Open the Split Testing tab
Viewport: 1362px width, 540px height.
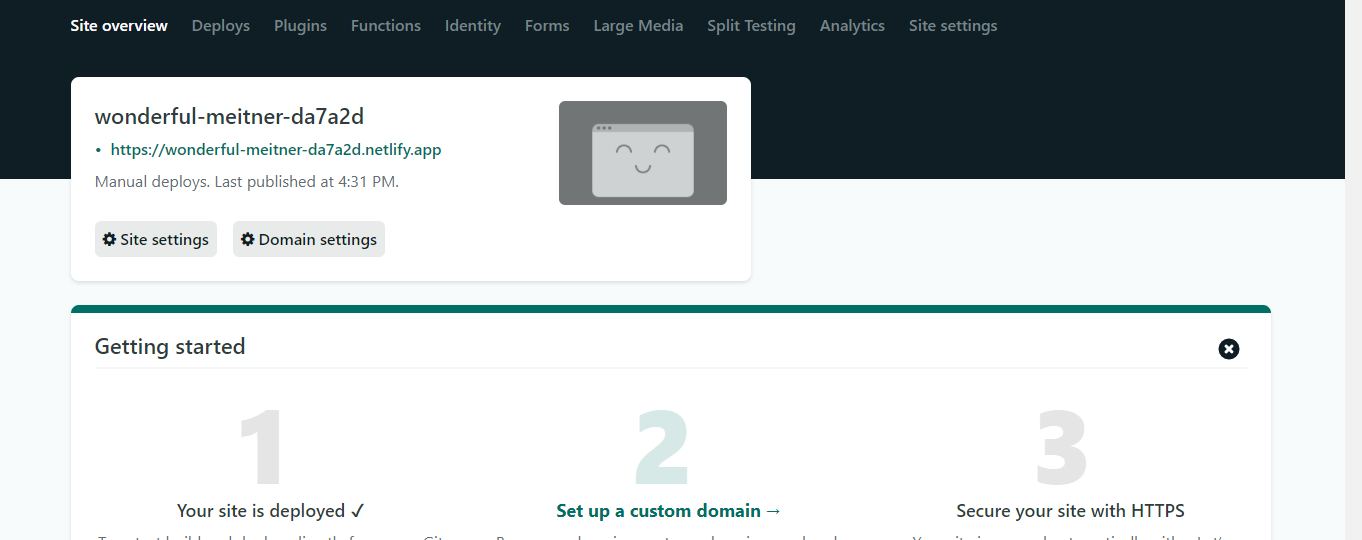coord(751,26)
